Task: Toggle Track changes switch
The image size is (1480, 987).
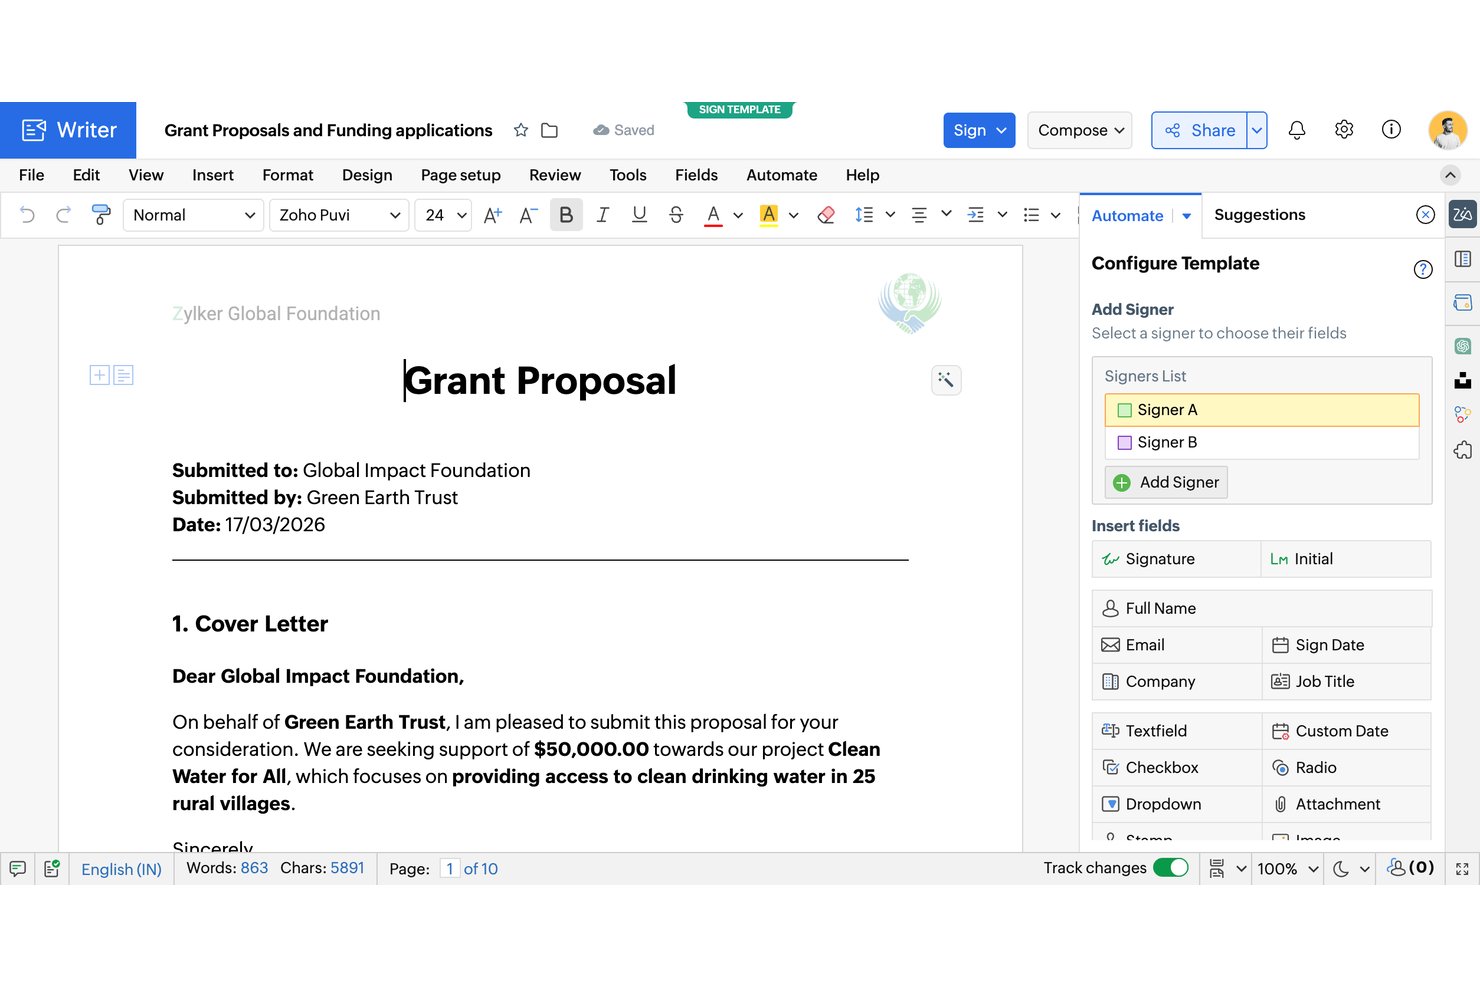Action: (1171, 868)
